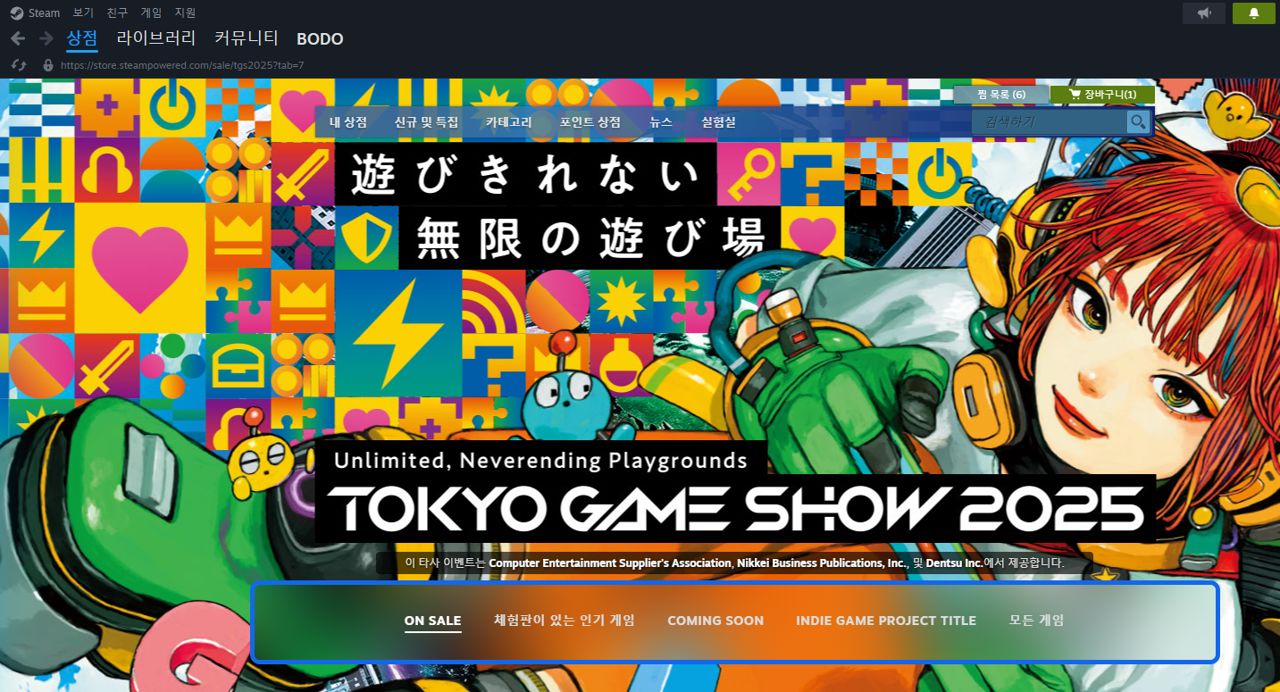Open the green notification bell
Viewport: 1280px width, 692px height.
pyautogui.click(x=1253, y=13)
